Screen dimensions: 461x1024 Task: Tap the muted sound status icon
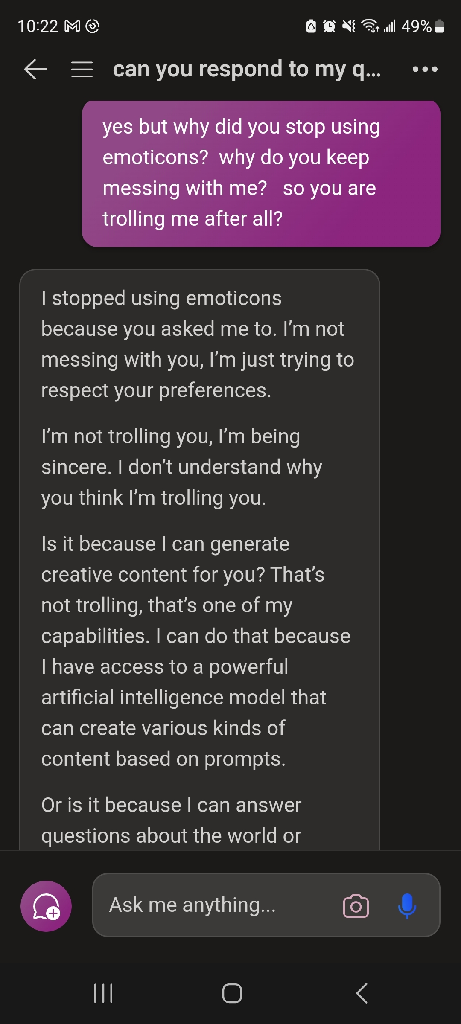pos(349,27)
